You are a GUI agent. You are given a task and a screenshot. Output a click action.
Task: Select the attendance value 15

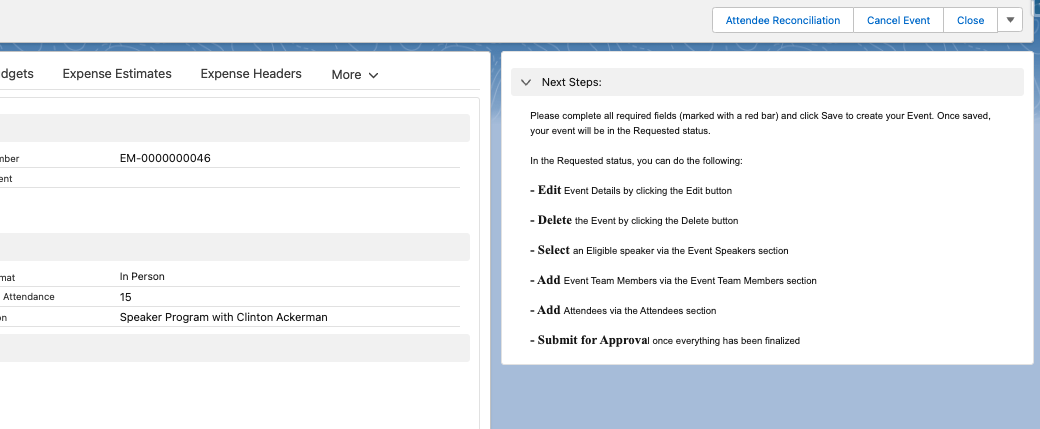[x=126, y=297]
